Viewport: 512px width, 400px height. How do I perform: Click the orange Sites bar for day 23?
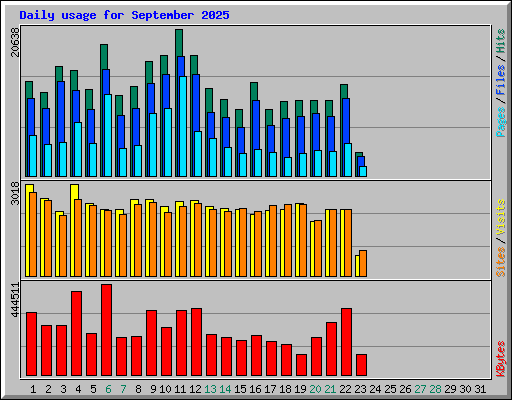pyautogui.click(x=363, y=263)
